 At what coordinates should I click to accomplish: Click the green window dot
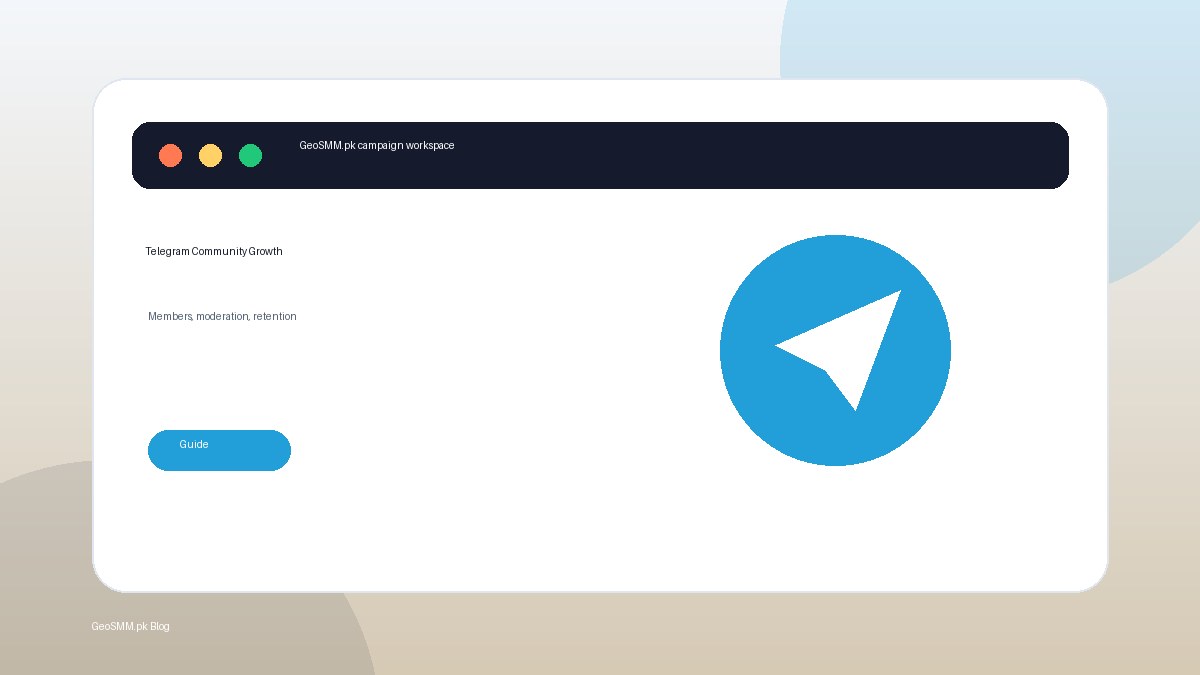[x=250, y=155]
